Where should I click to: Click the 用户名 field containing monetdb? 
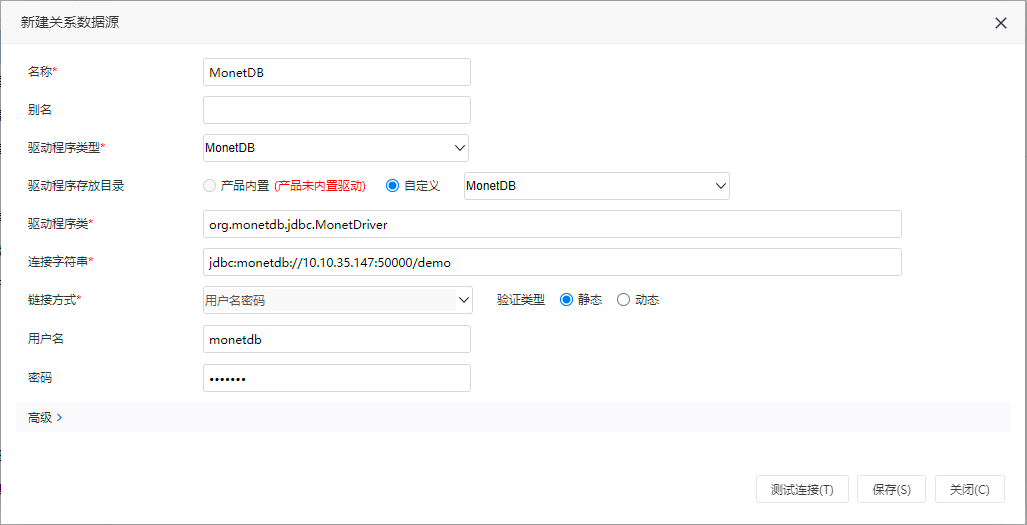tap(337, 339)
